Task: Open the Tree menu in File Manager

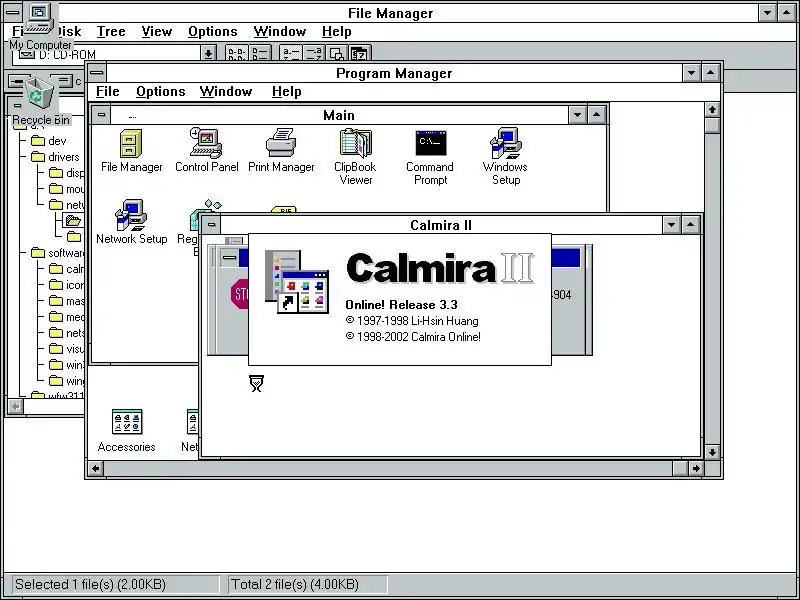Action: pyautogui.click(x=111, y=32)
